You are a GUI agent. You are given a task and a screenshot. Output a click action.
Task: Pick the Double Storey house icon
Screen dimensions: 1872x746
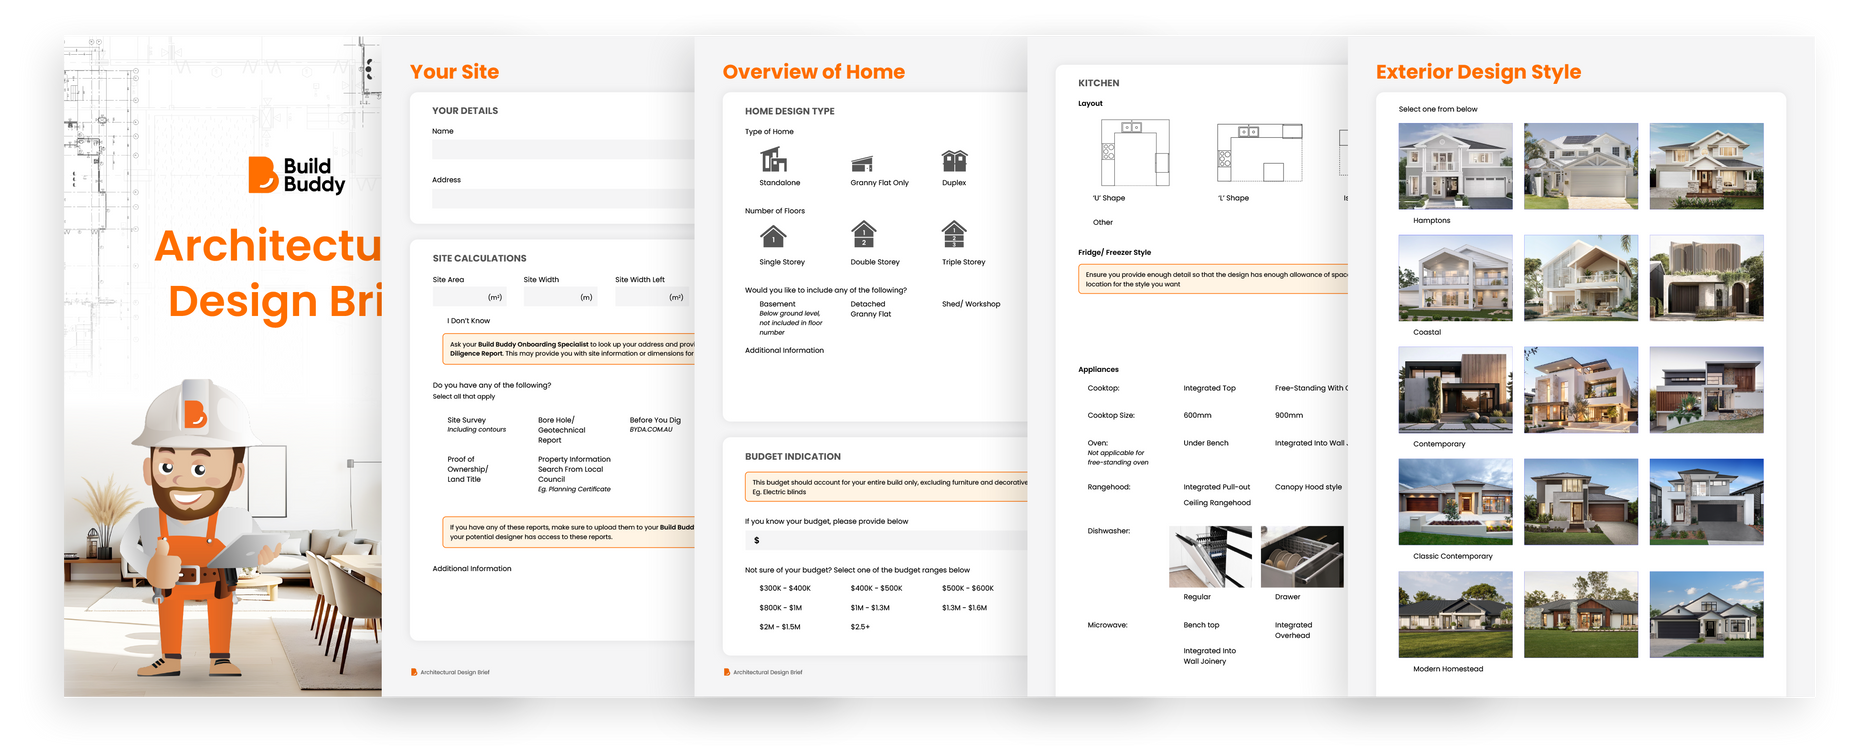(x=864, y=234)
